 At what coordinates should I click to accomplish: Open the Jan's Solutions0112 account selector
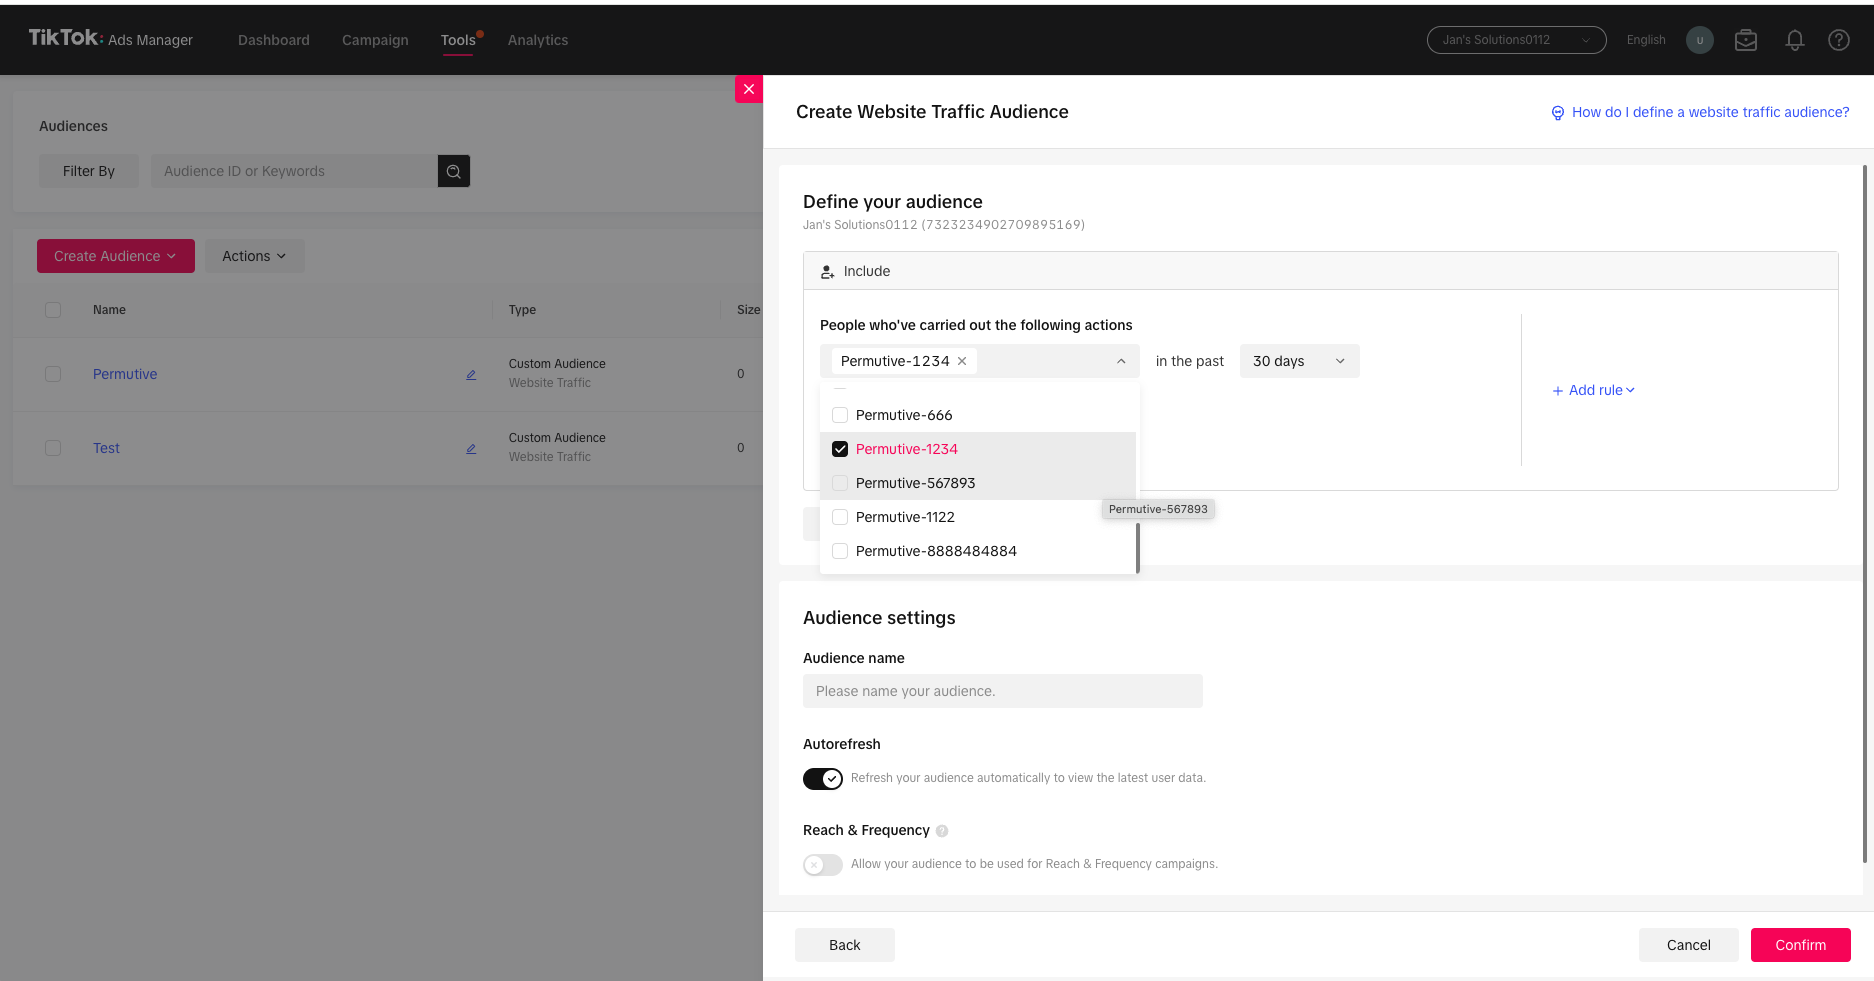pyautogui.click(x=1516, y=40)
